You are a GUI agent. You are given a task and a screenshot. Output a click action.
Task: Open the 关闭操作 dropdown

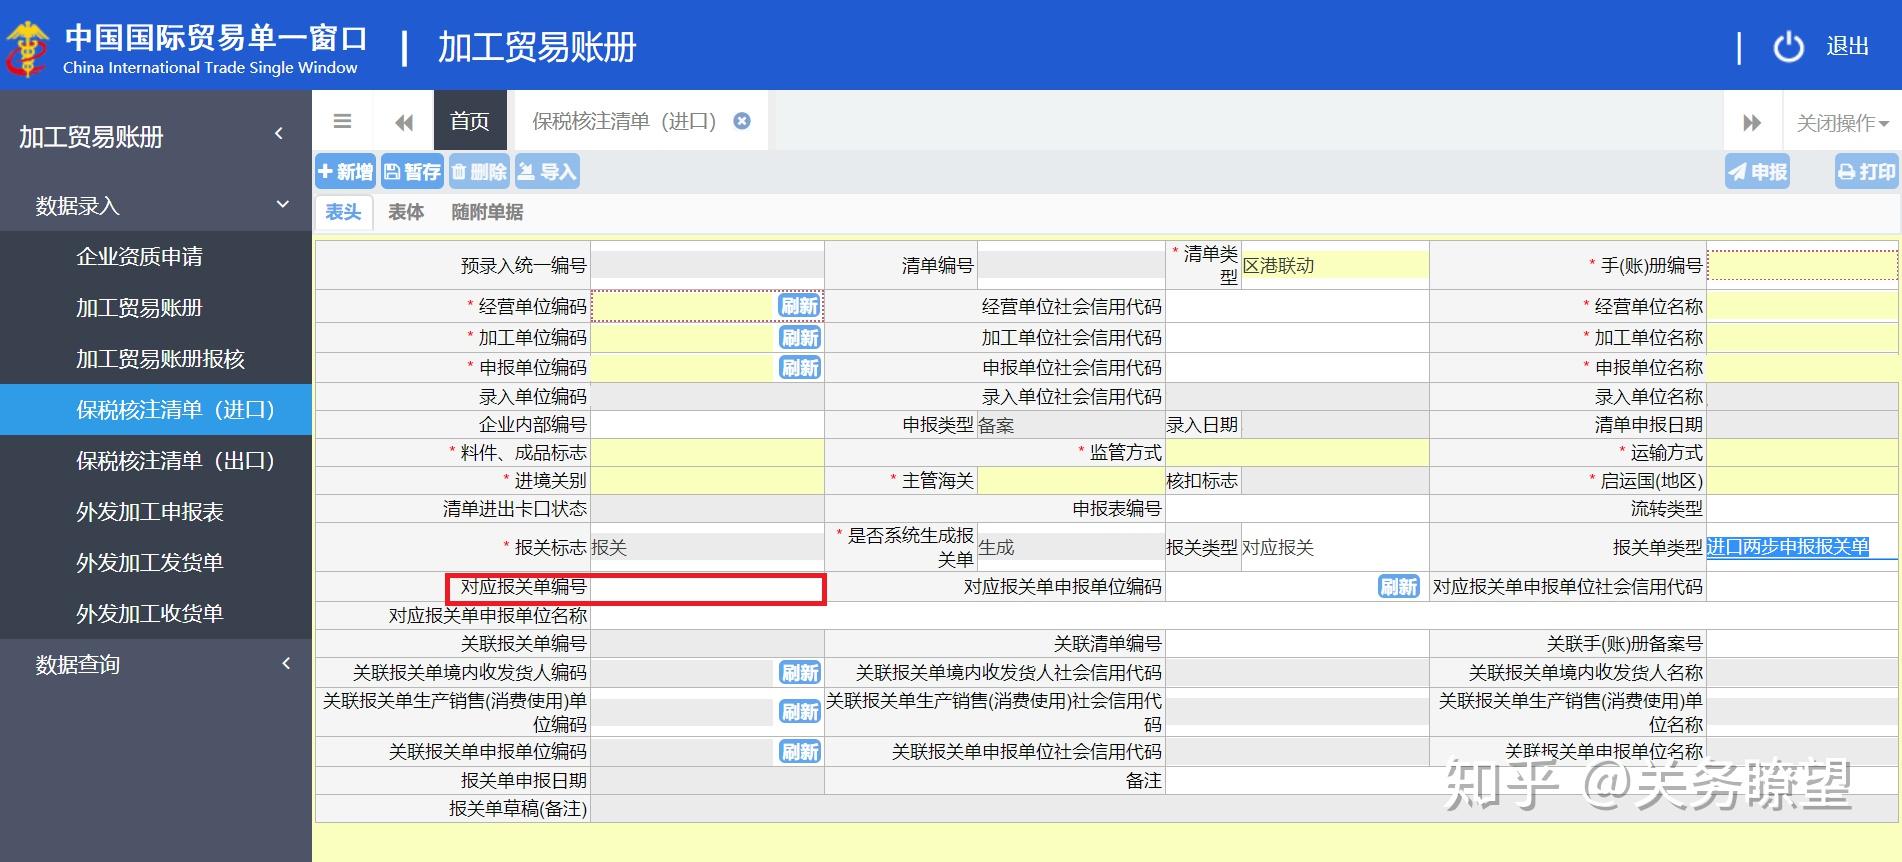point(1842,122)
